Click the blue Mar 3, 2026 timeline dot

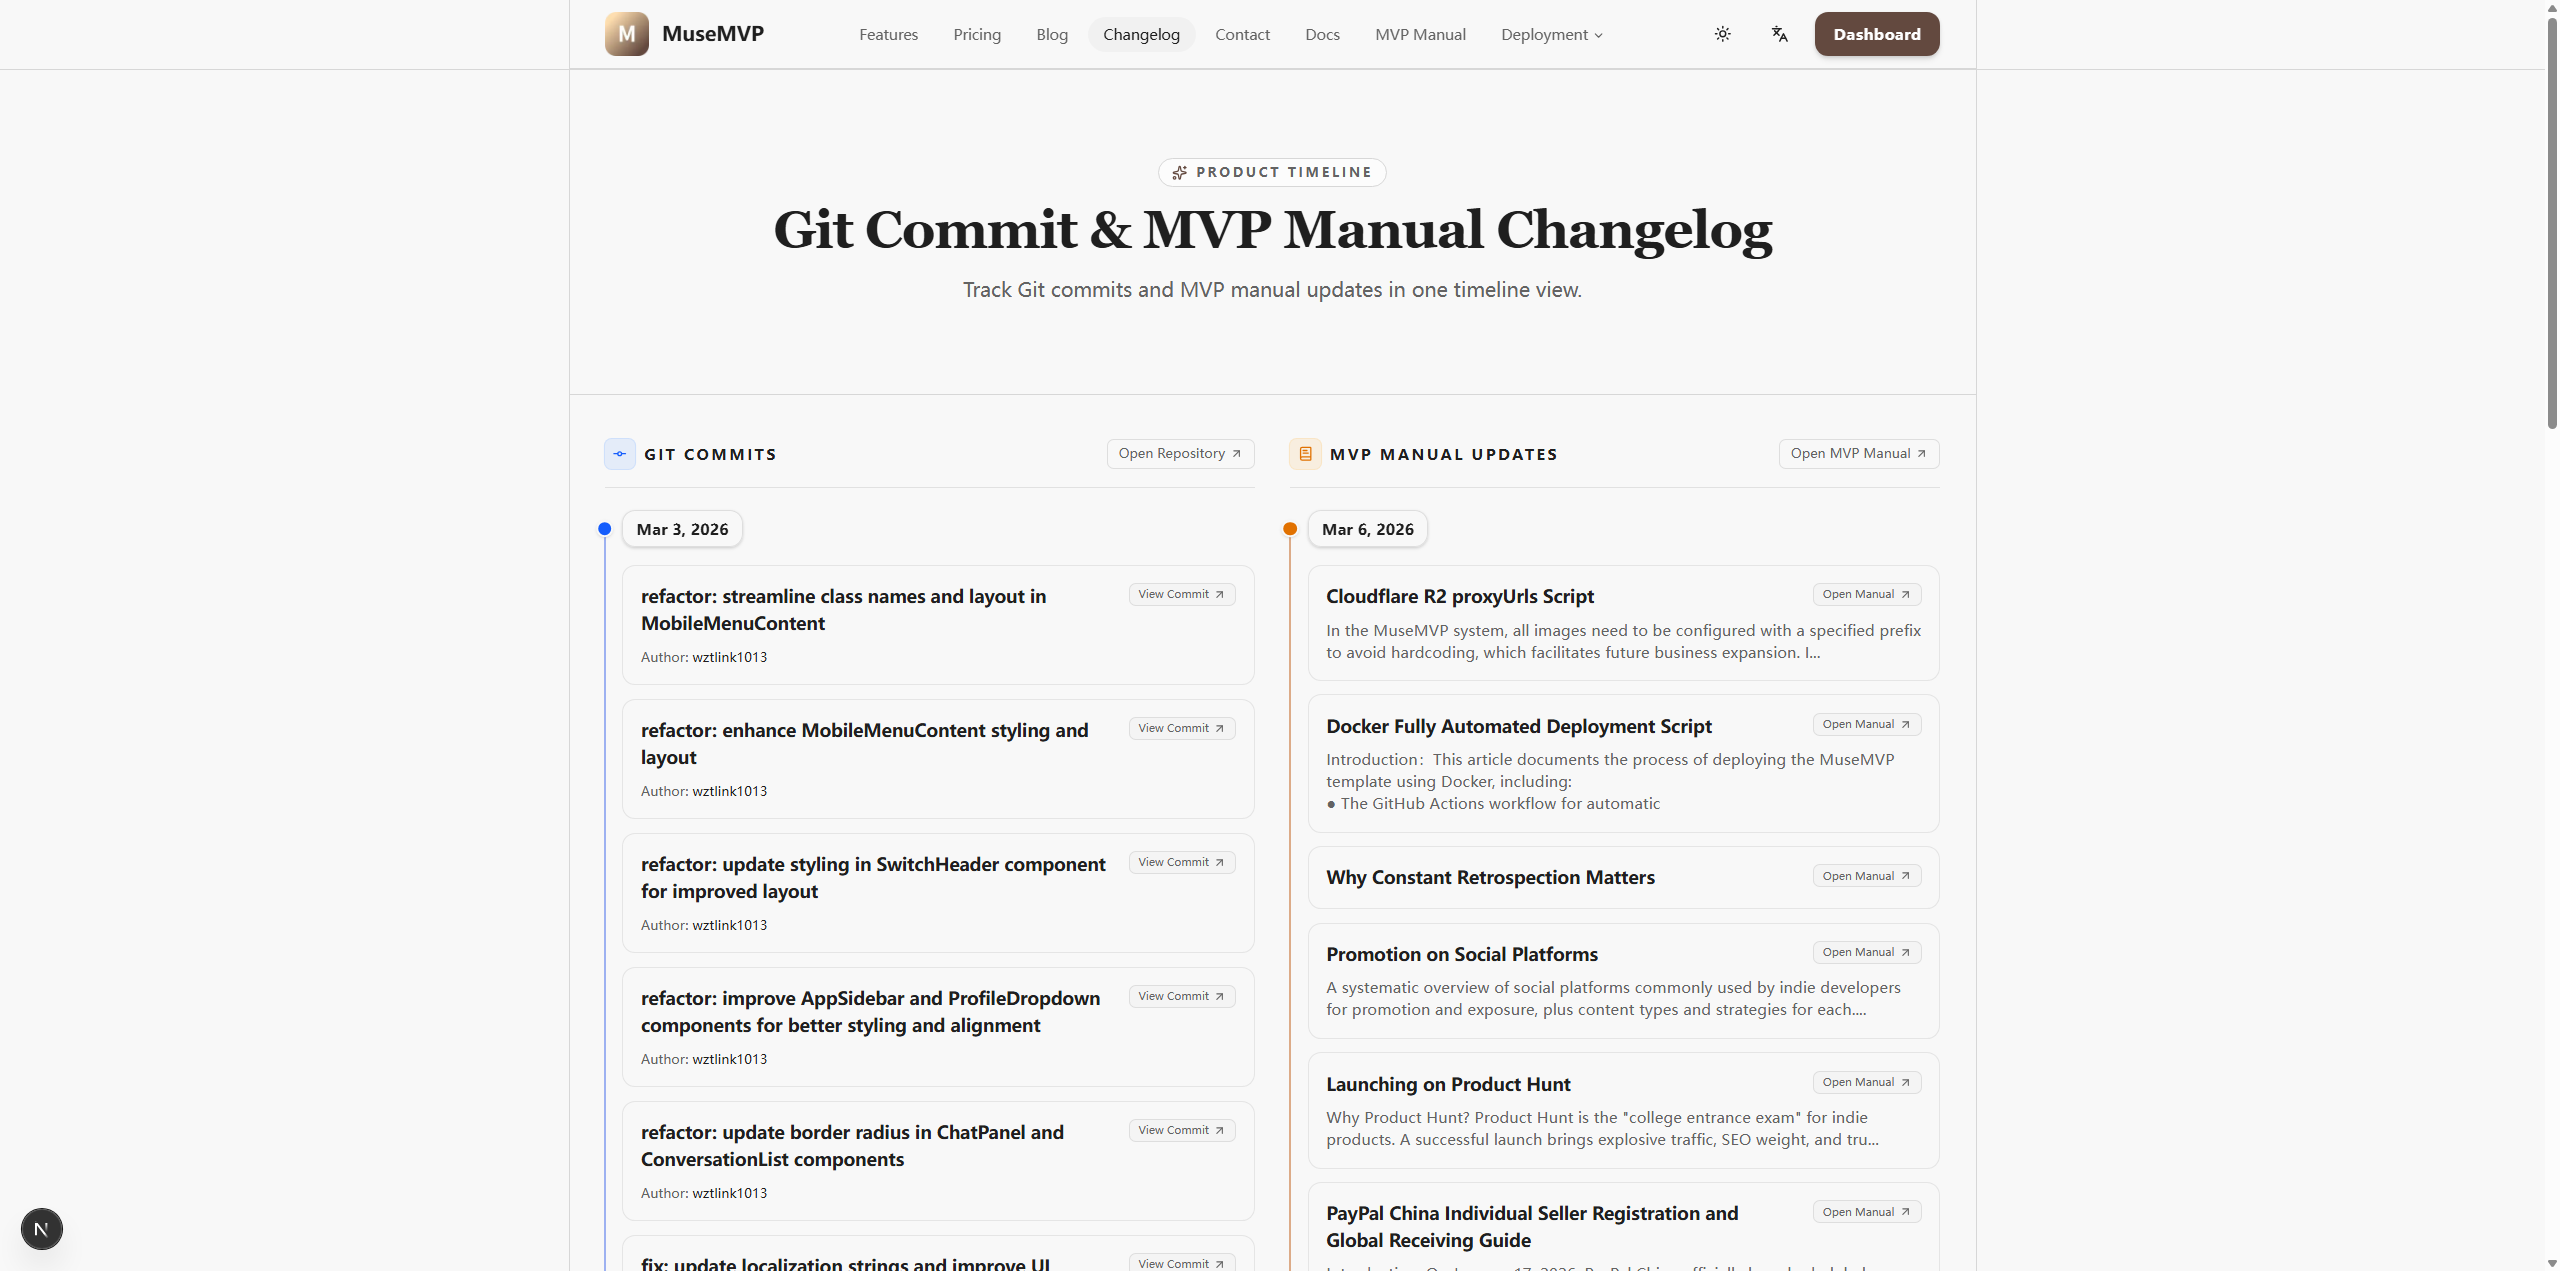[x=605, y=529]
